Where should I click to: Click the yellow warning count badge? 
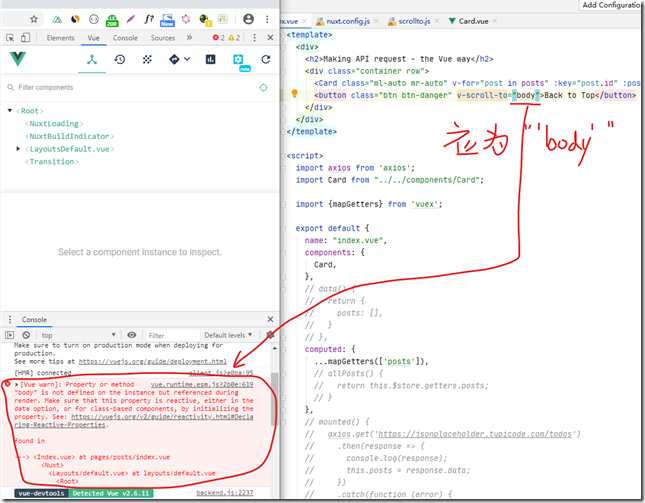(234, 38)
